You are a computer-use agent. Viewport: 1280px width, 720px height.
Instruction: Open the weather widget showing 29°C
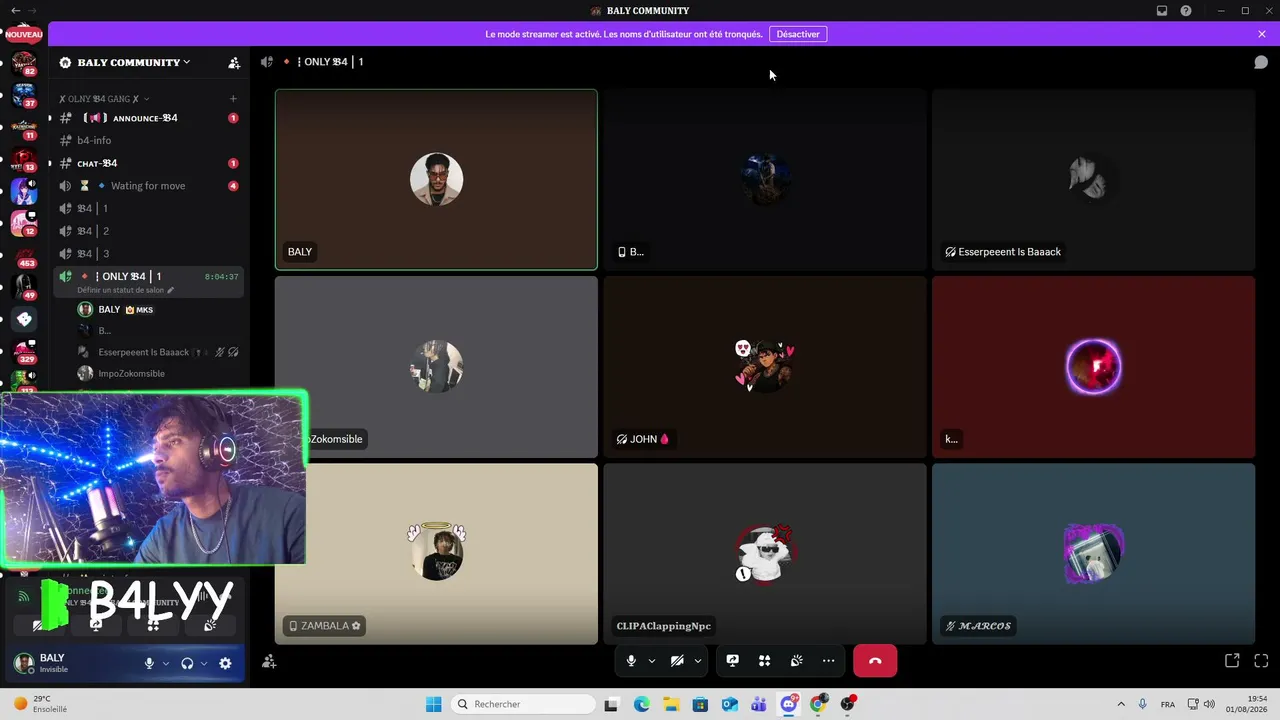pos(40,704)
